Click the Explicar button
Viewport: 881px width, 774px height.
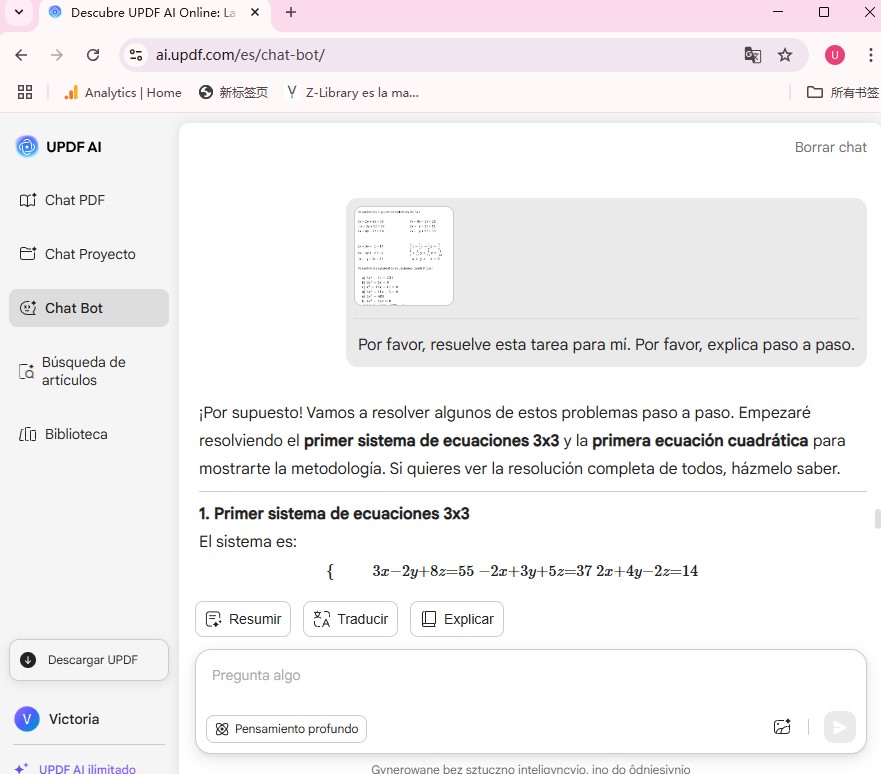pos(456,619)
